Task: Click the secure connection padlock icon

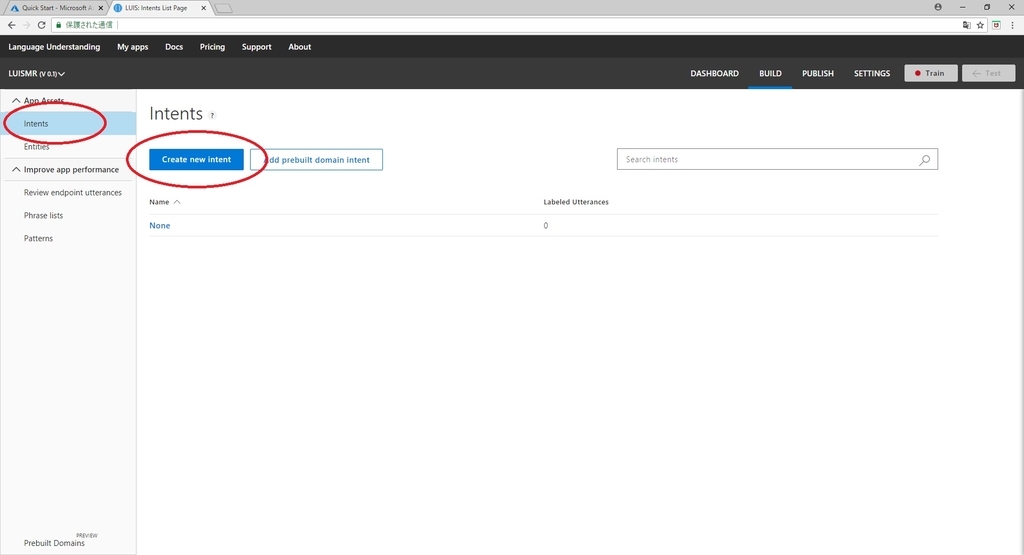Action: point(59,25)
